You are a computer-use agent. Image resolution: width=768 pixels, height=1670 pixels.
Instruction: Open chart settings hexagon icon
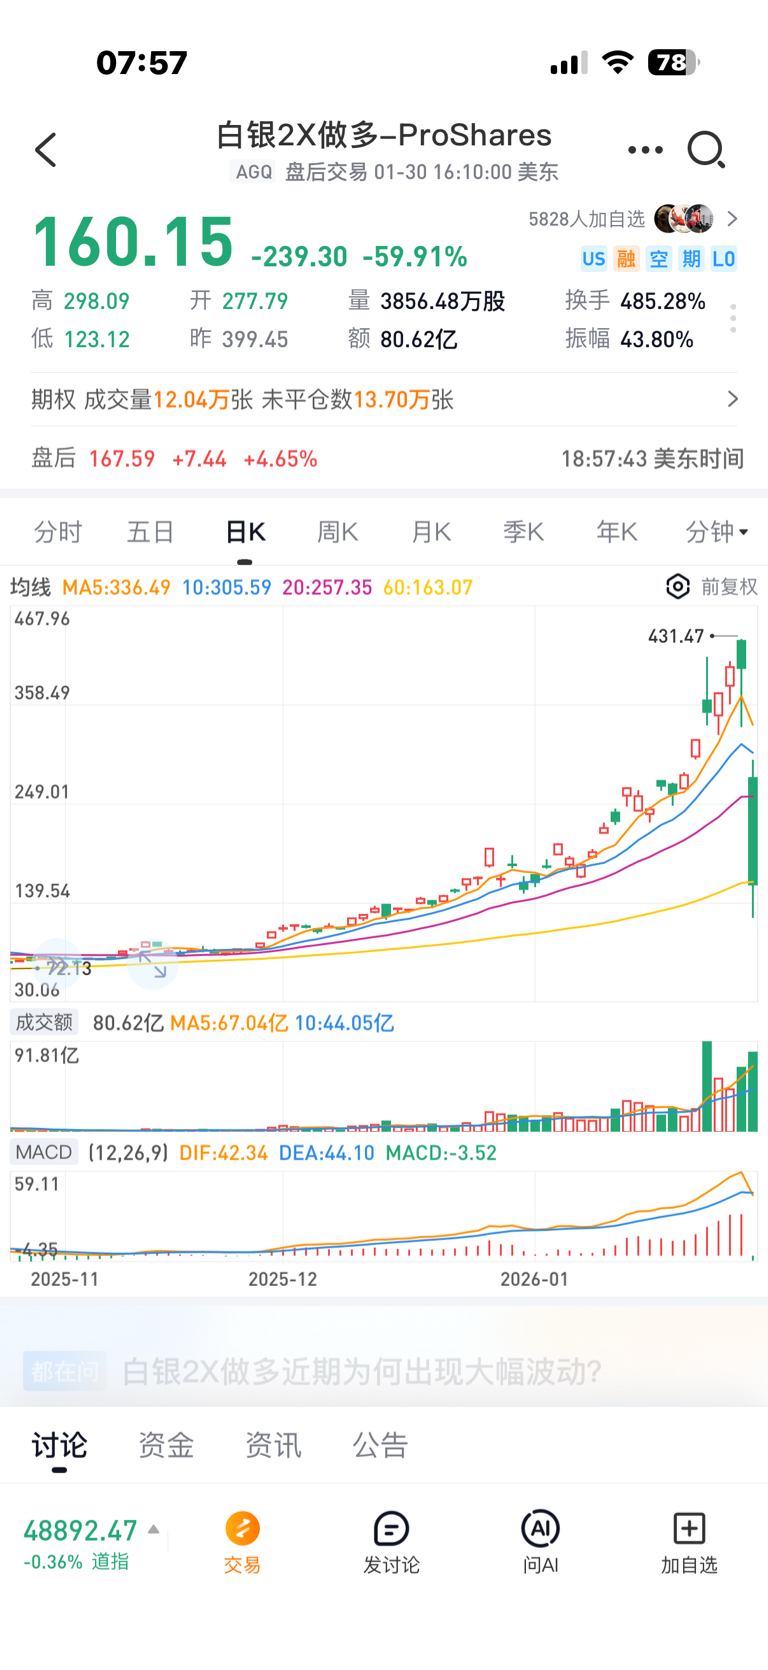[x=678, y=586]
